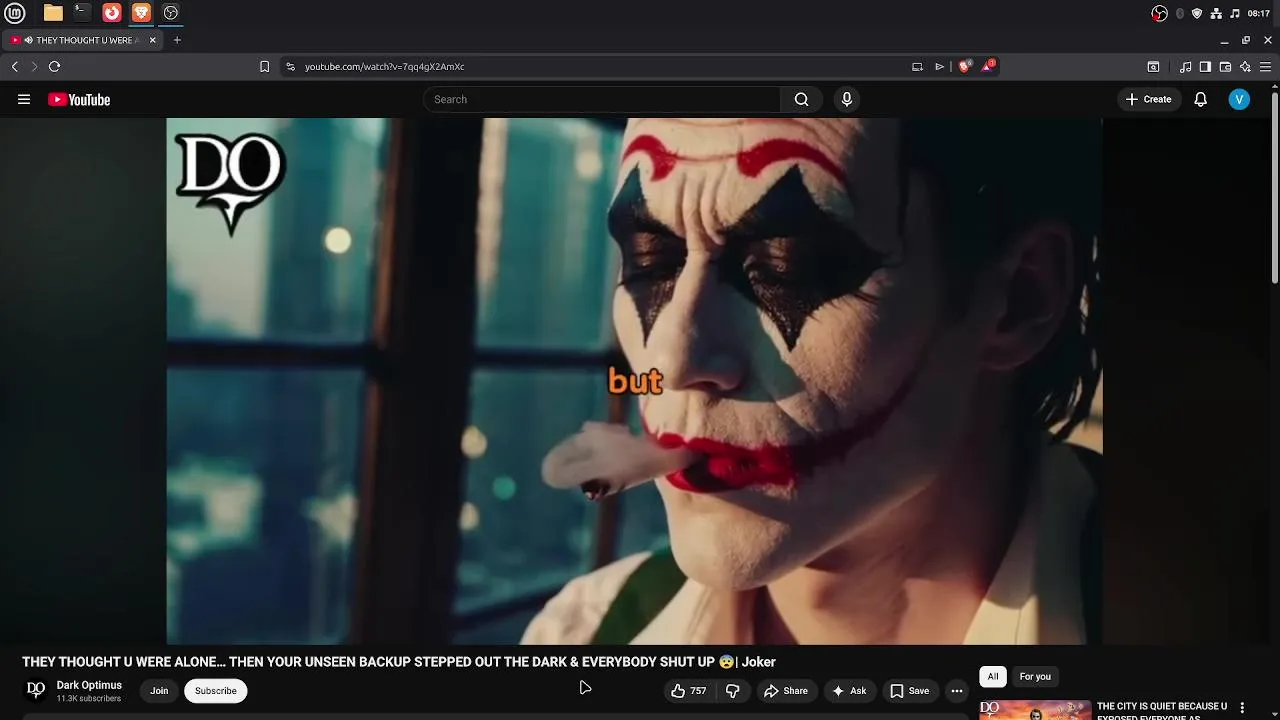
Task: Open the Create button
Action: point(1148,99)
